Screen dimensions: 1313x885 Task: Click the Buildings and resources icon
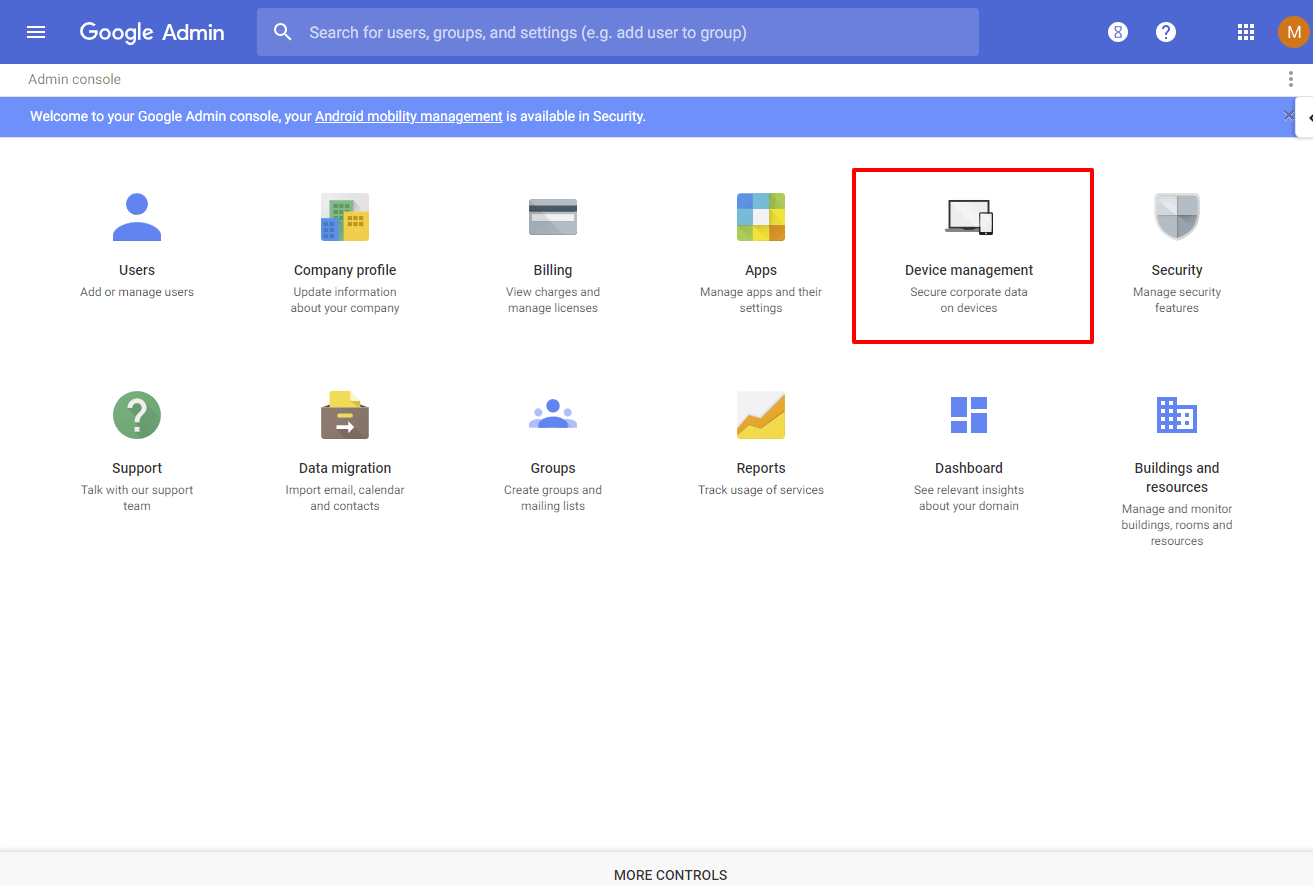(x=1176, y=414)
